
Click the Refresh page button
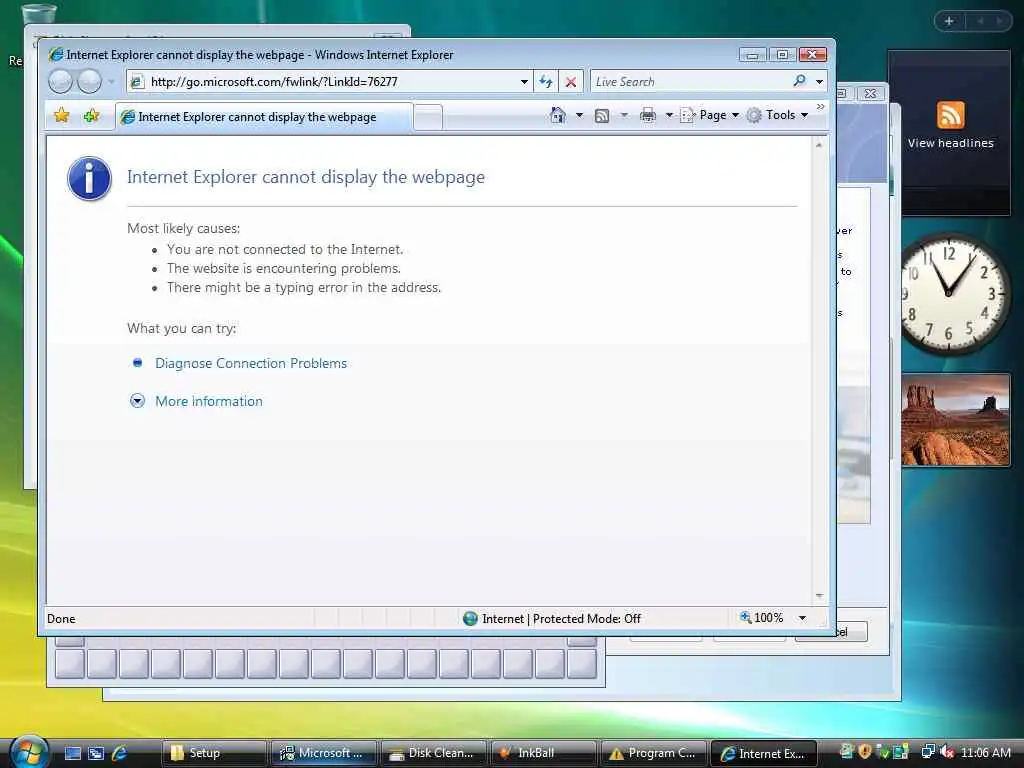click(545, 82)
